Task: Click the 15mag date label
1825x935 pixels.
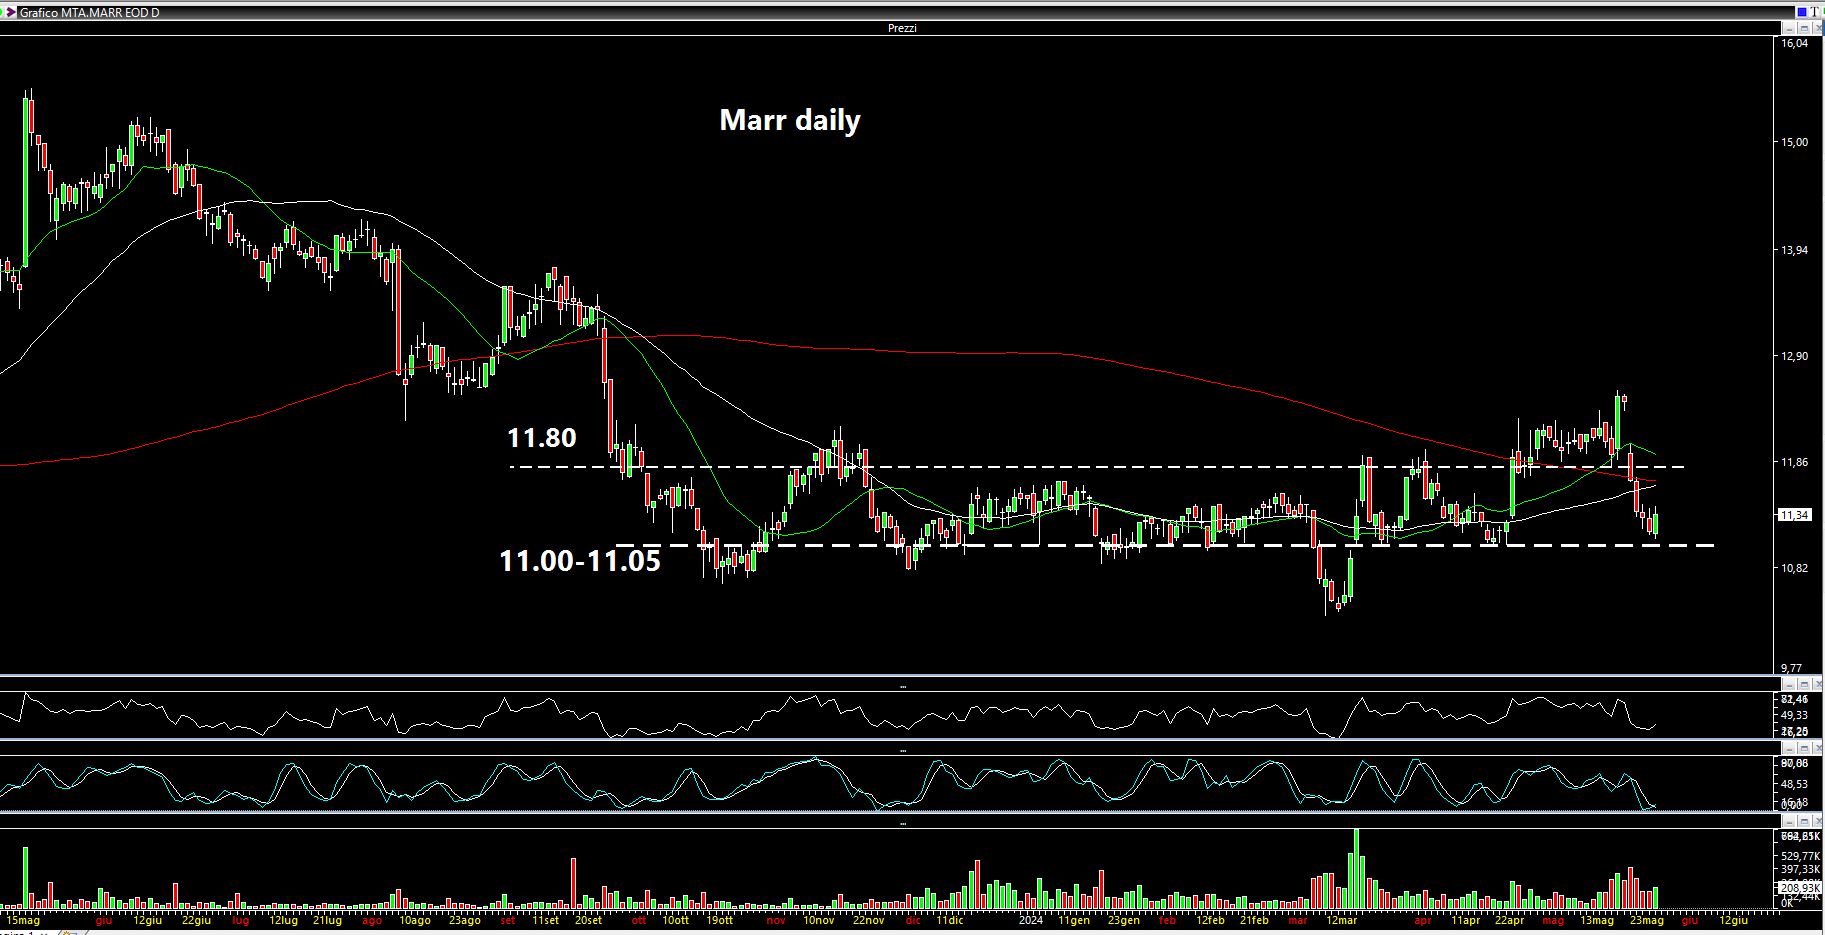Action: (23, 920)
